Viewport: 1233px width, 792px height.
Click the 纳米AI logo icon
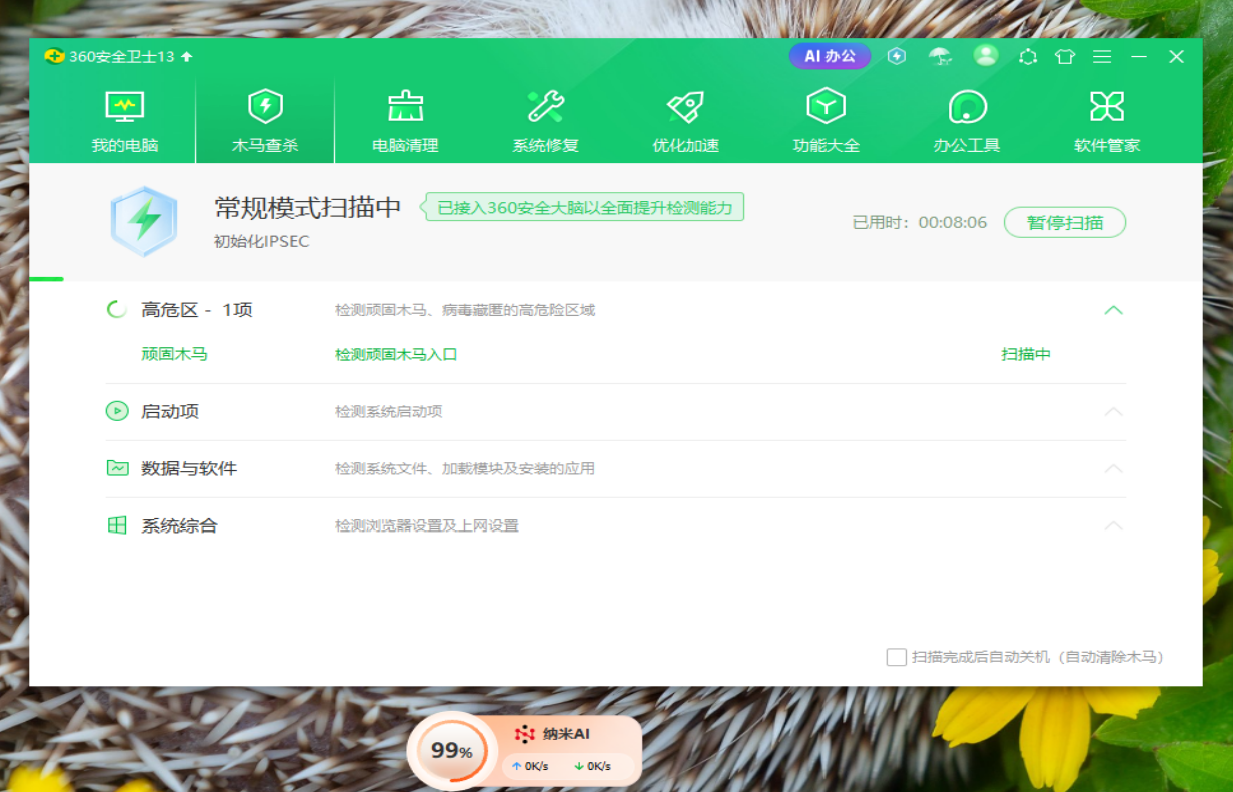tap(524, 734)
